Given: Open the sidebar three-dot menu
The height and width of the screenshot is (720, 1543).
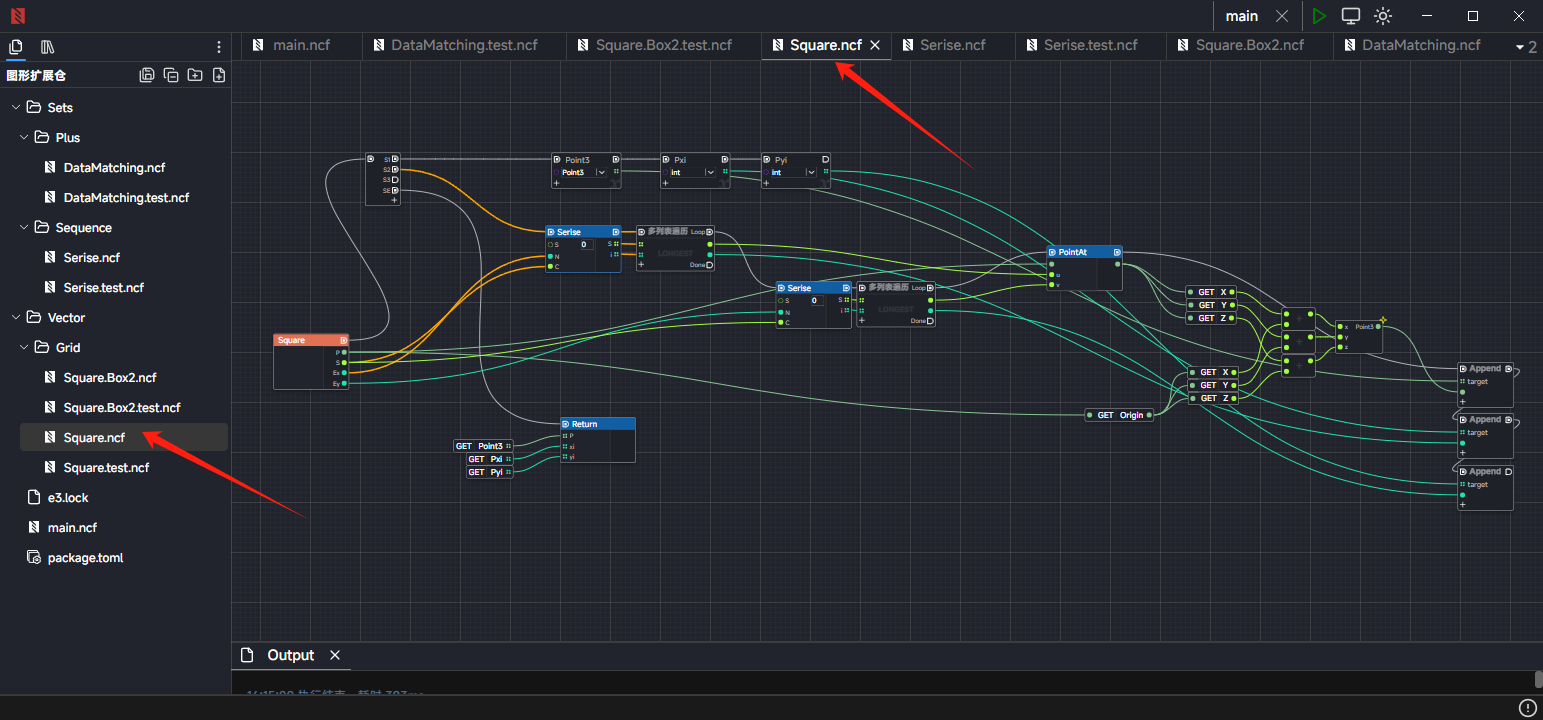Looking at the screenshot, I should click(x=219, y=47).
